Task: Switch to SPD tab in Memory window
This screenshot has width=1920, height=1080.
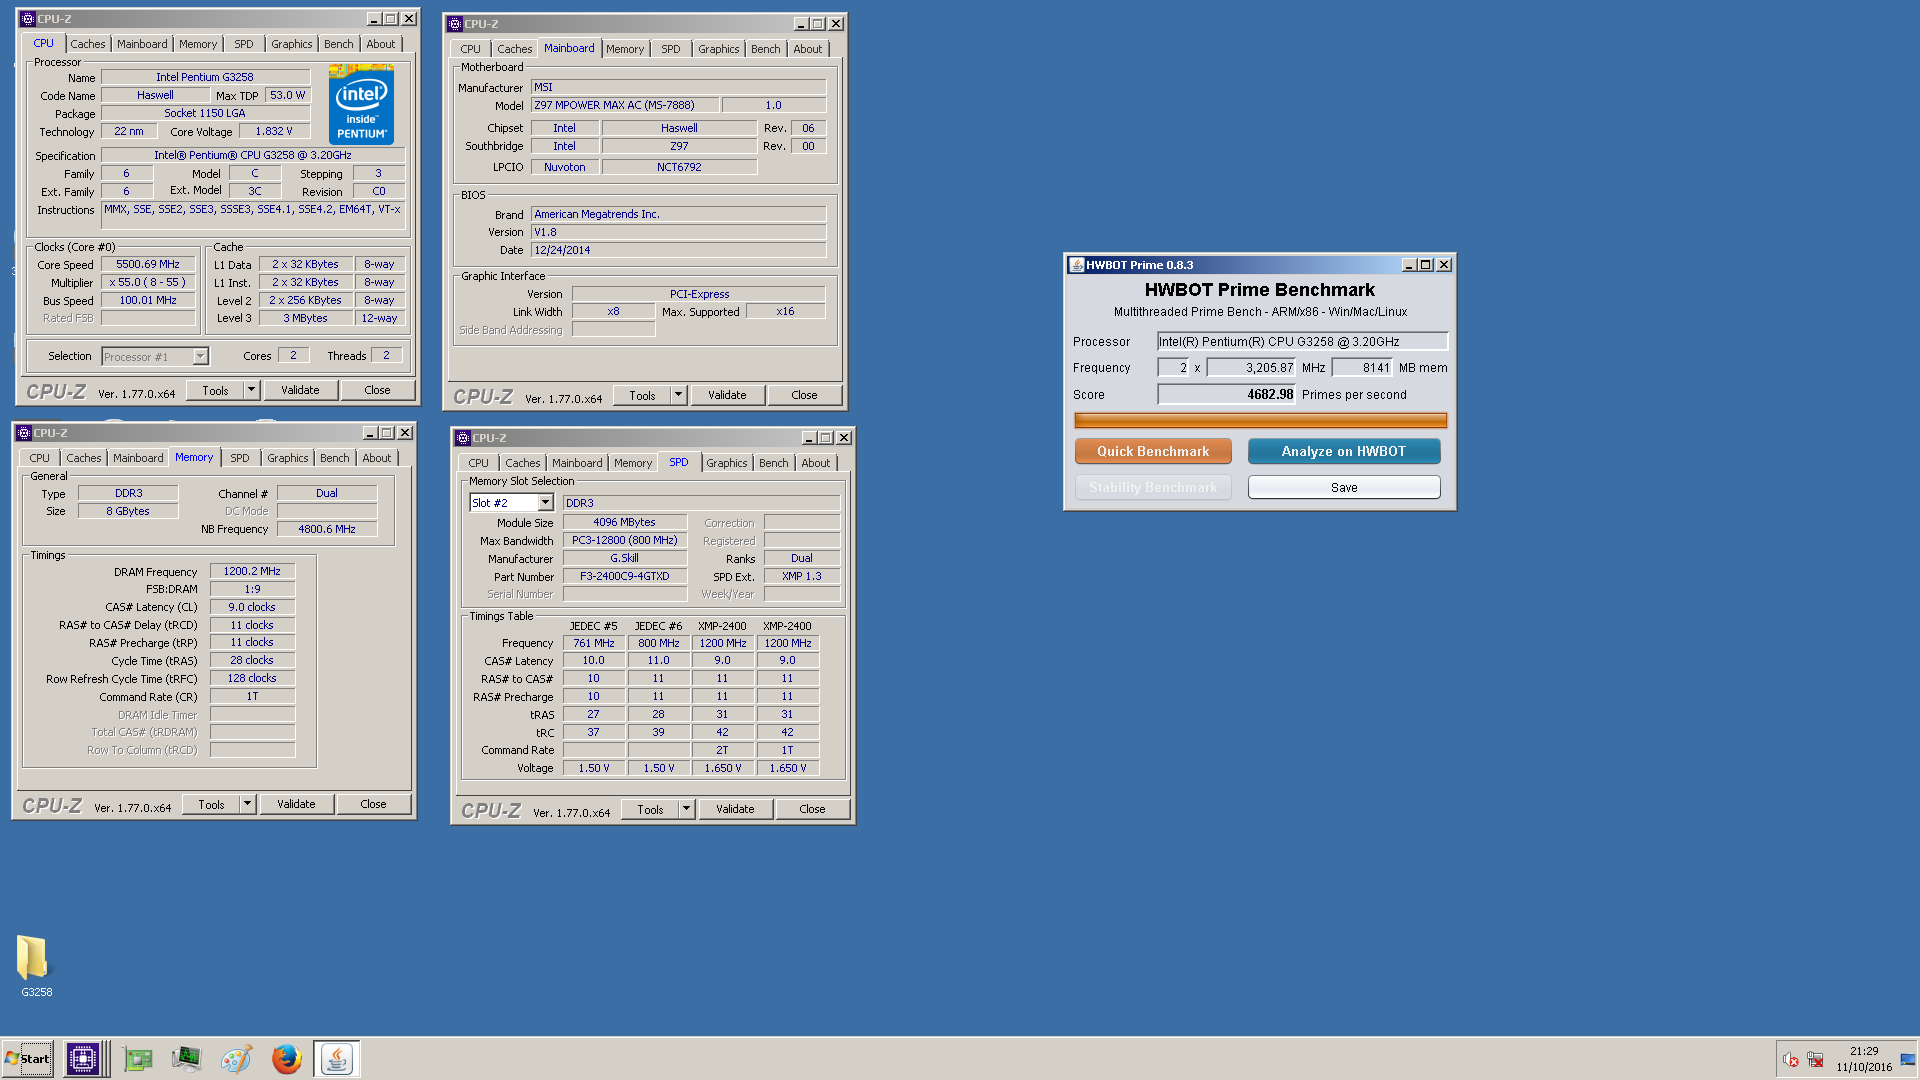Action: pos(240,458)
